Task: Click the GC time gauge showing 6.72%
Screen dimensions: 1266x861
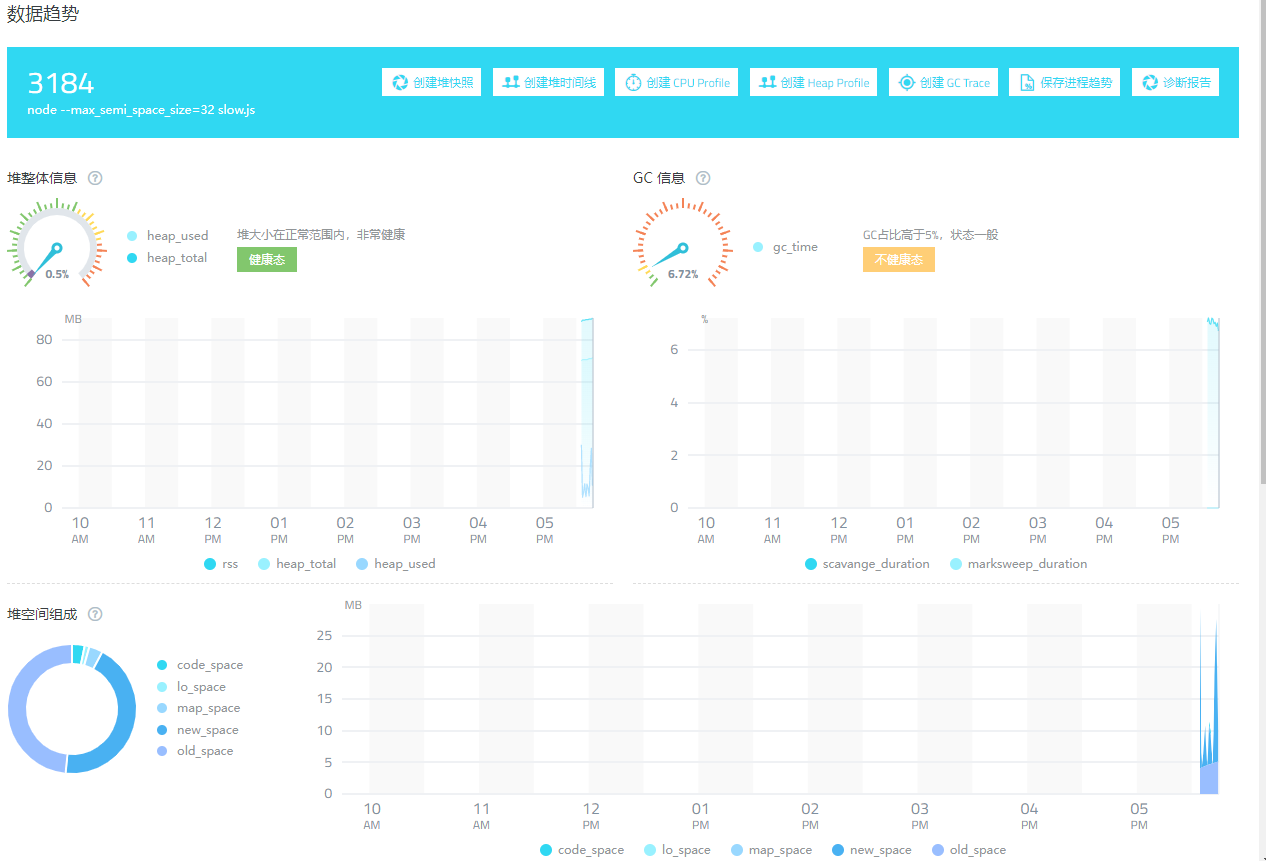Action: click(683, 246)
